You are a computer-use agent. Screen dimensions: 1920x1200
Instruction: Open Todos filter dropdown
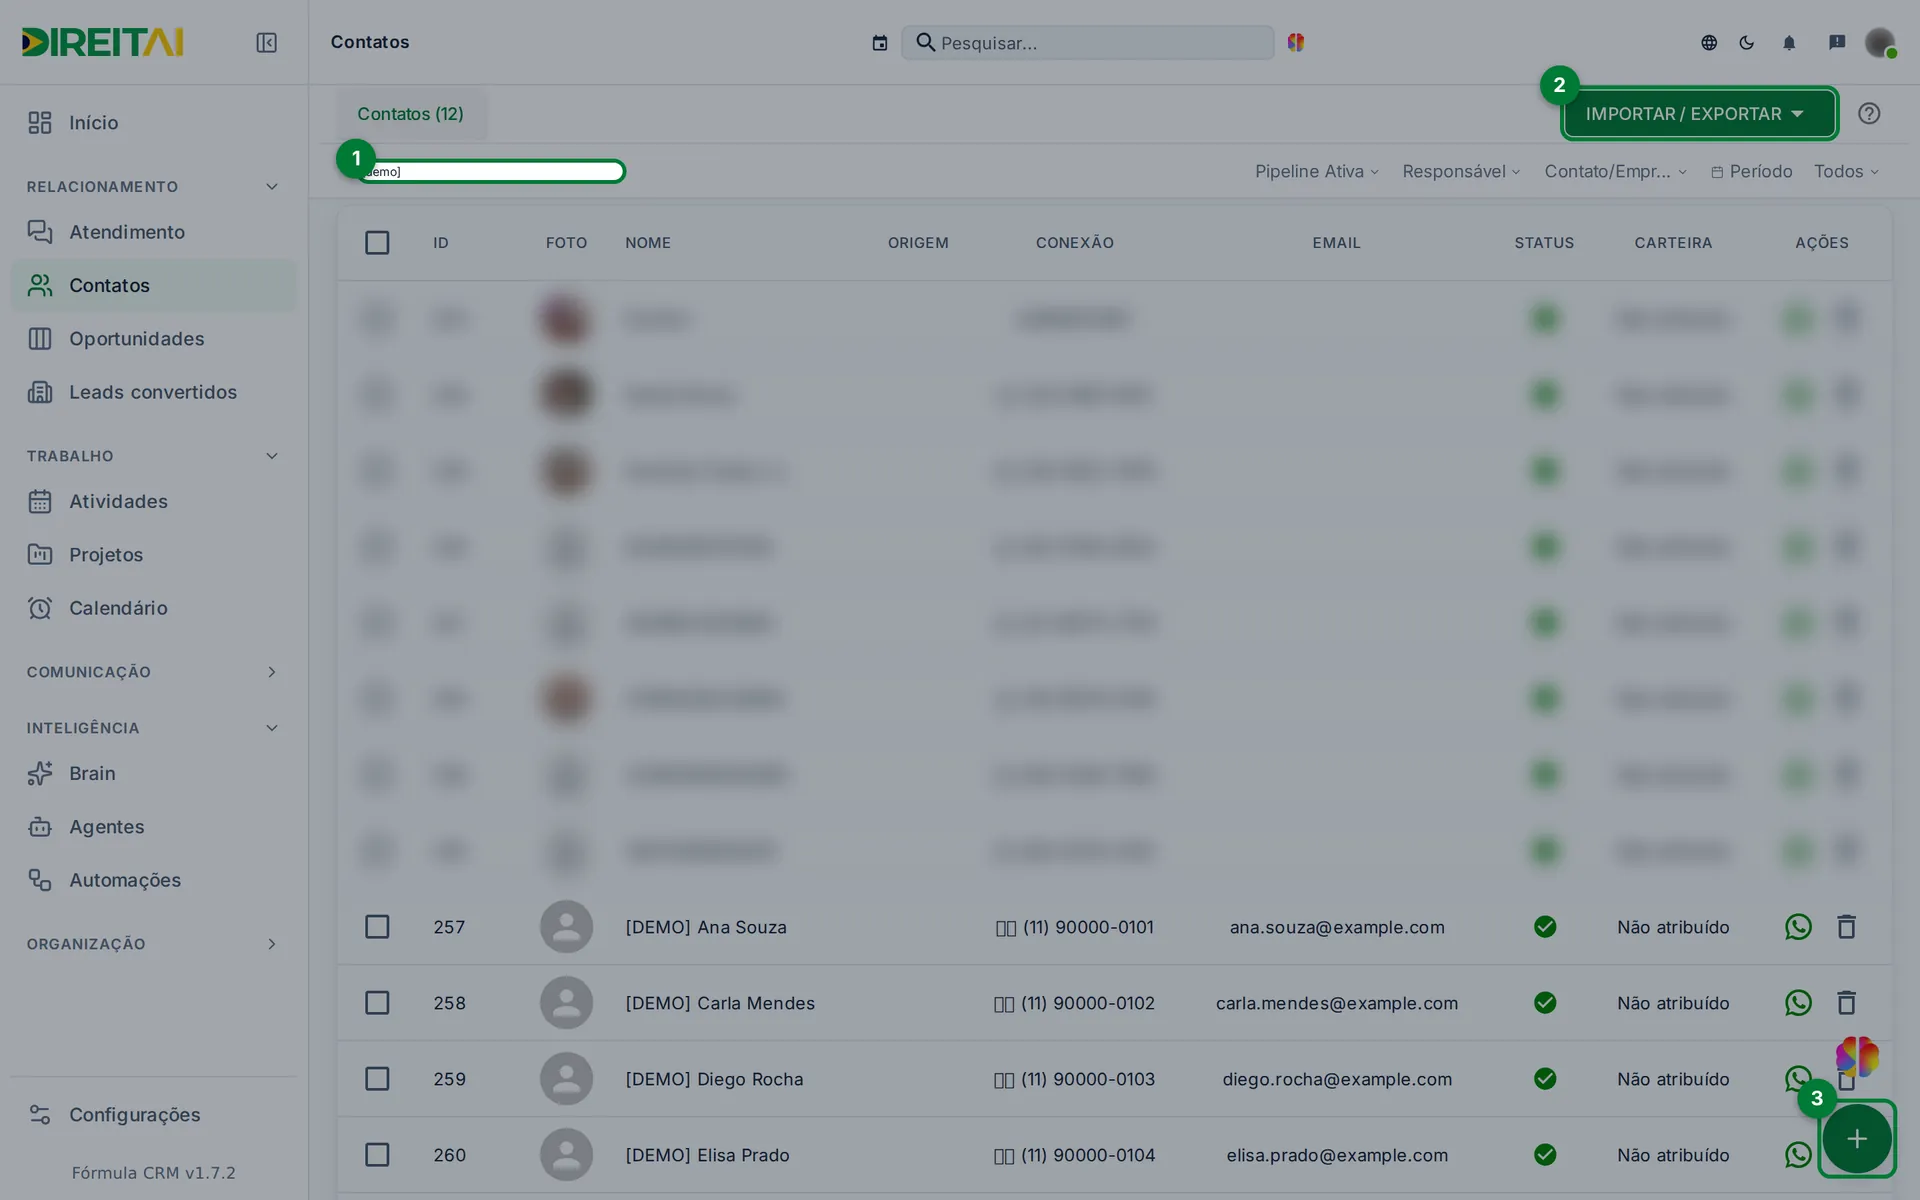[1847, 172]
